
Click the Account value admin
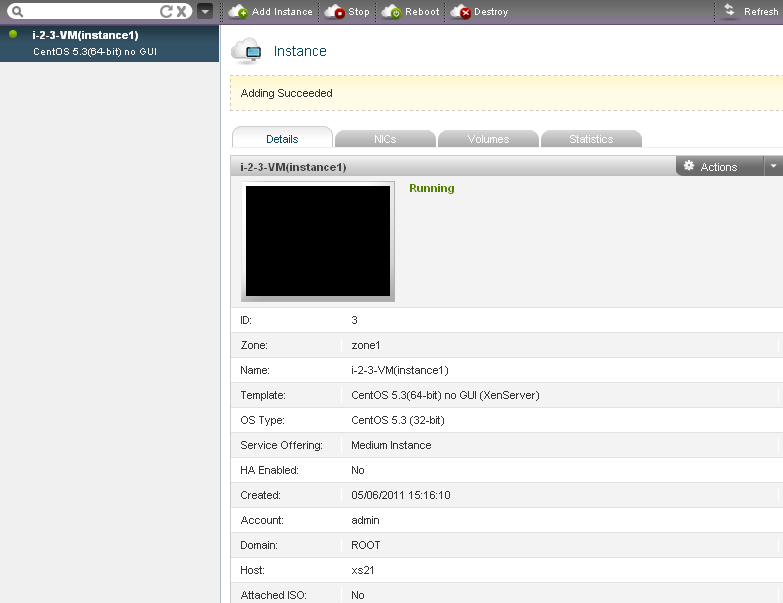(365, 520)
